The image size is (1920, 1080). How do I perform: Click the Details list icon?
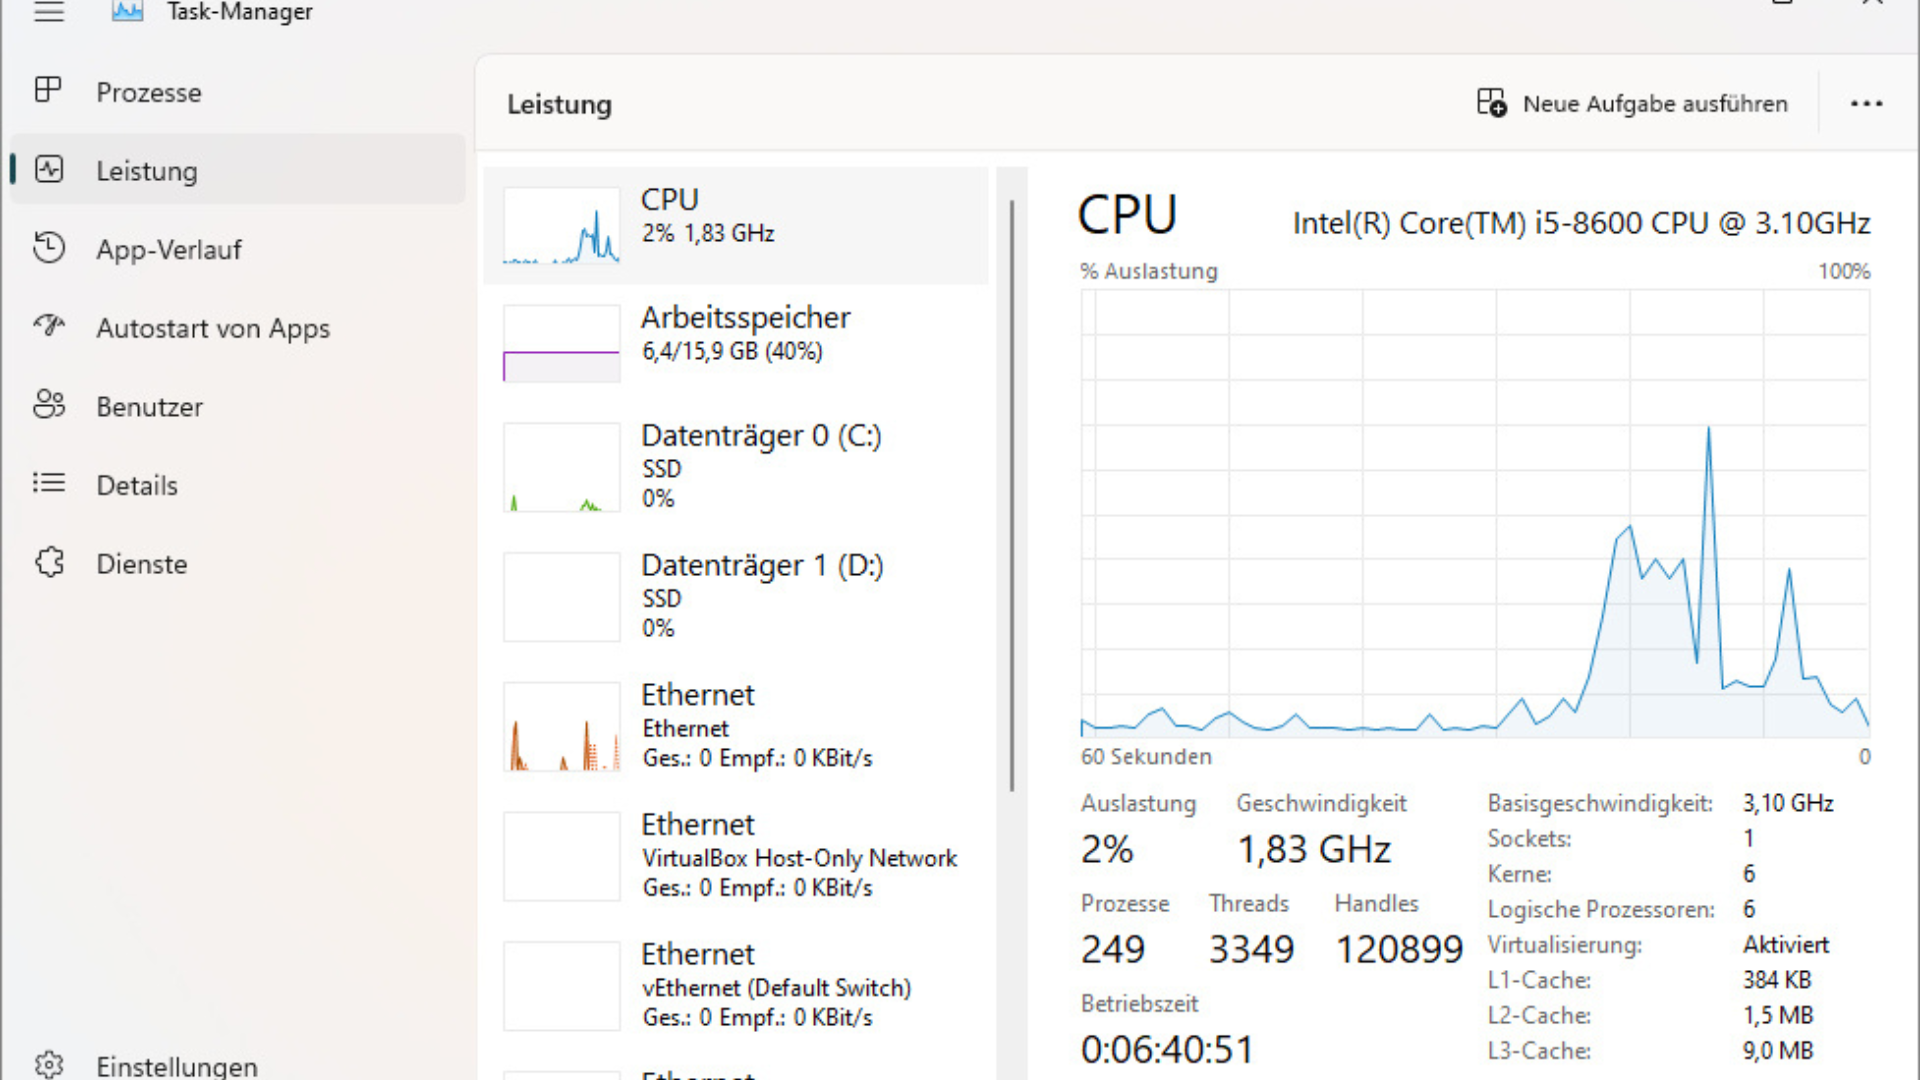click(48, 484)
